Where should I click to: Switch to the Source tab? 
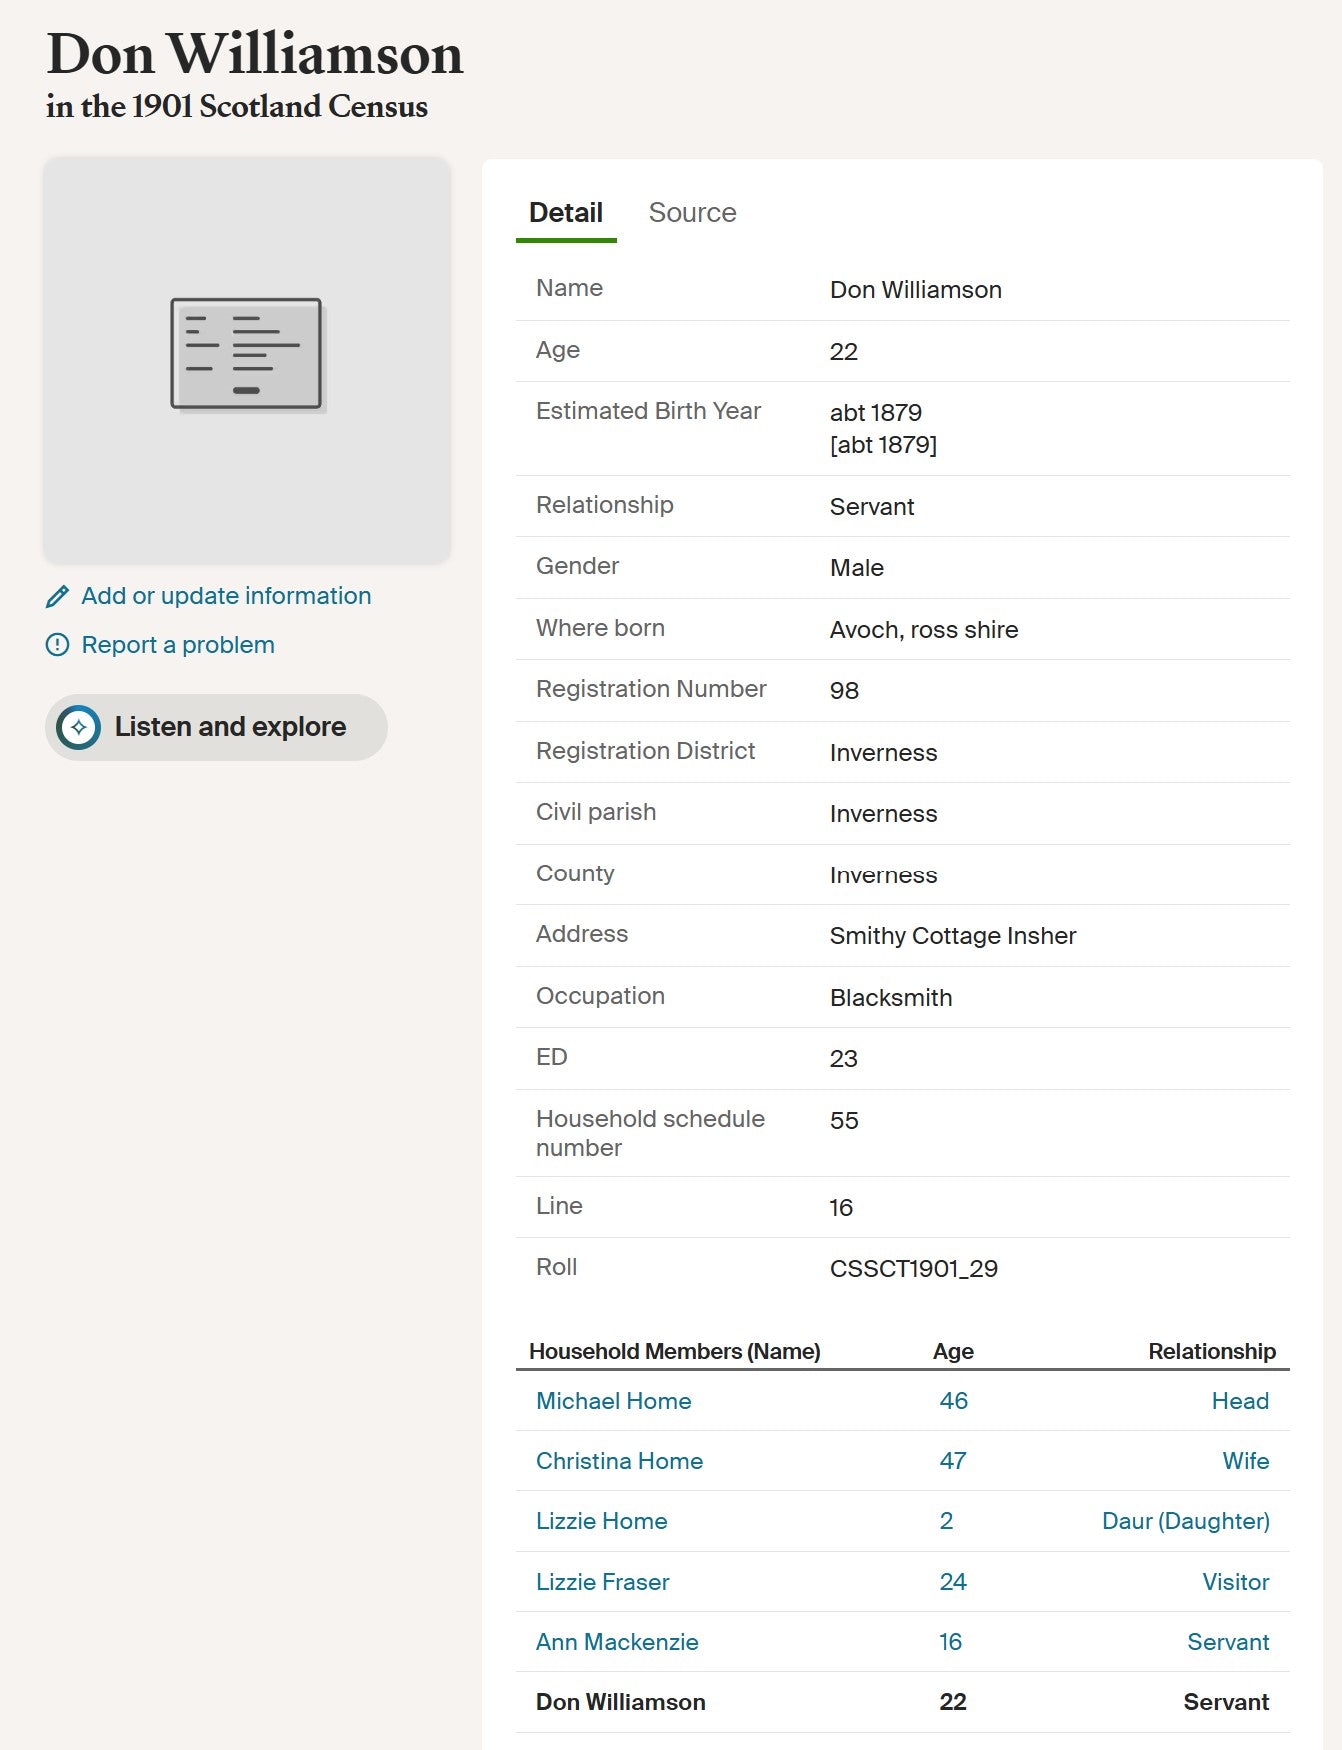(692, 213)
